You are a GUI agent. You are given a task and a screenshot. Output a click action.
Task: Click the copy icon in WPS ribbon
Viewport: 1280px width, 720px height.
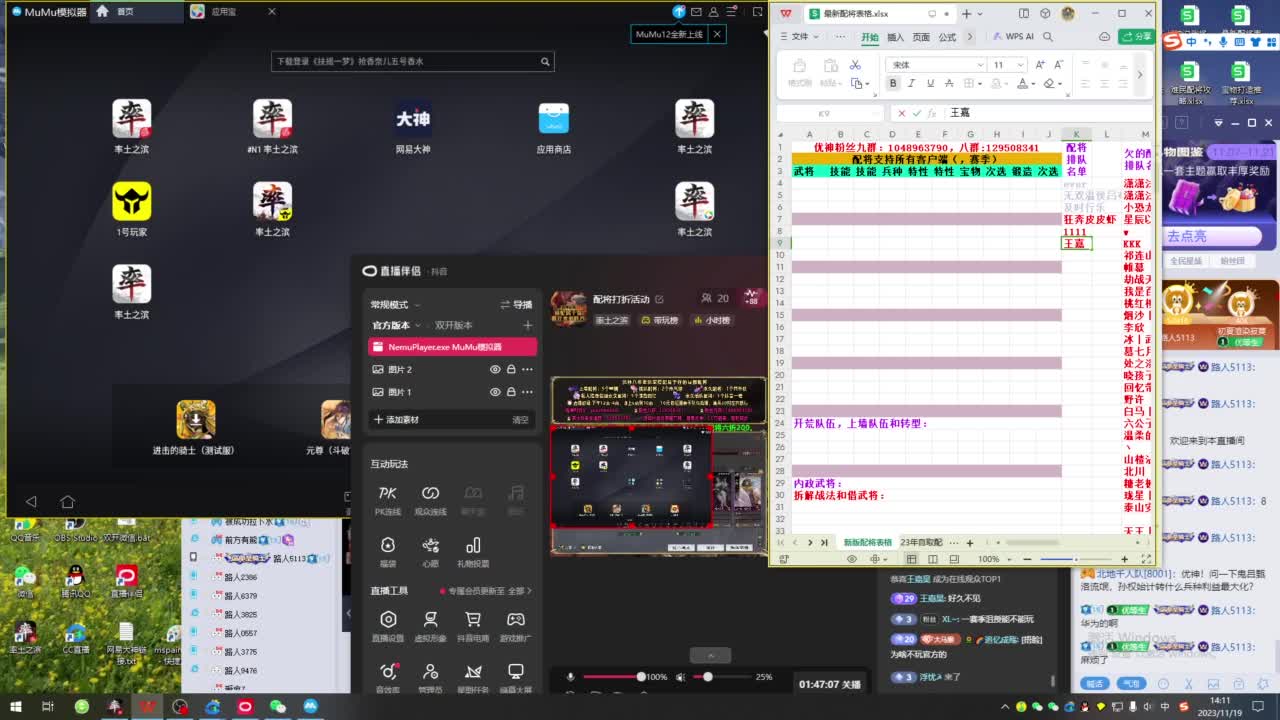855,83
